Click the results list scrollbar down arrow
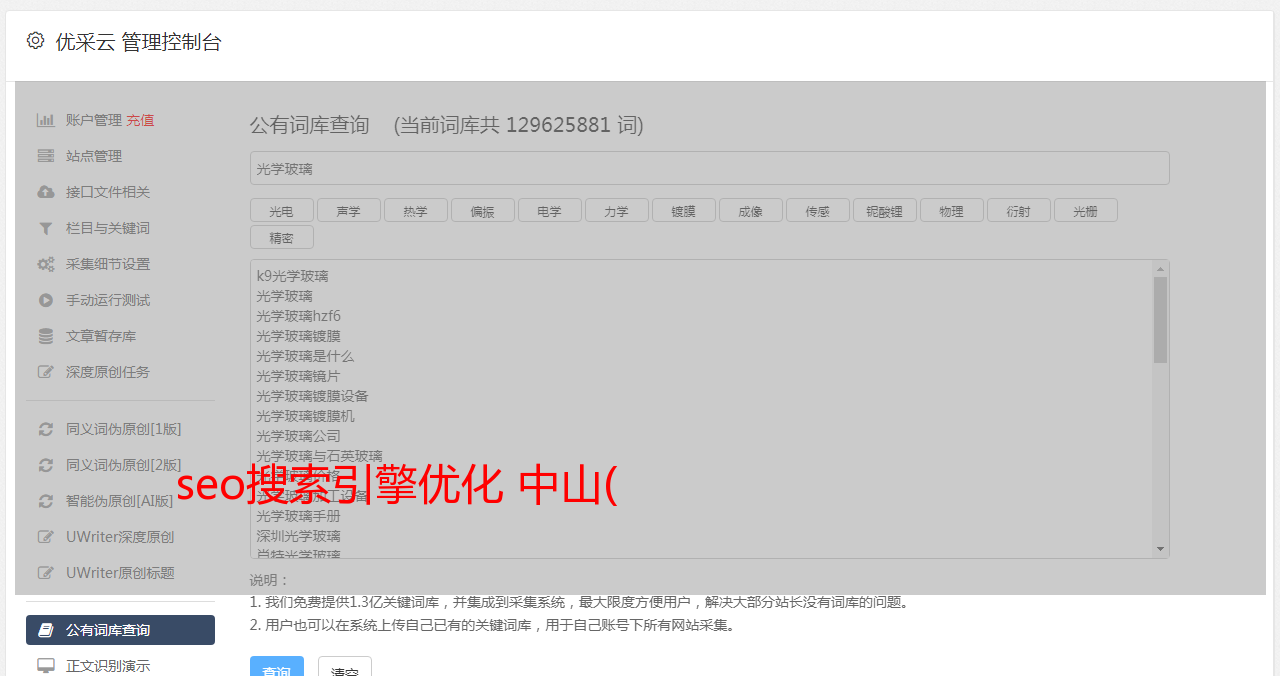Viewport: 1280px width, 676px height. coord(1160,549)
